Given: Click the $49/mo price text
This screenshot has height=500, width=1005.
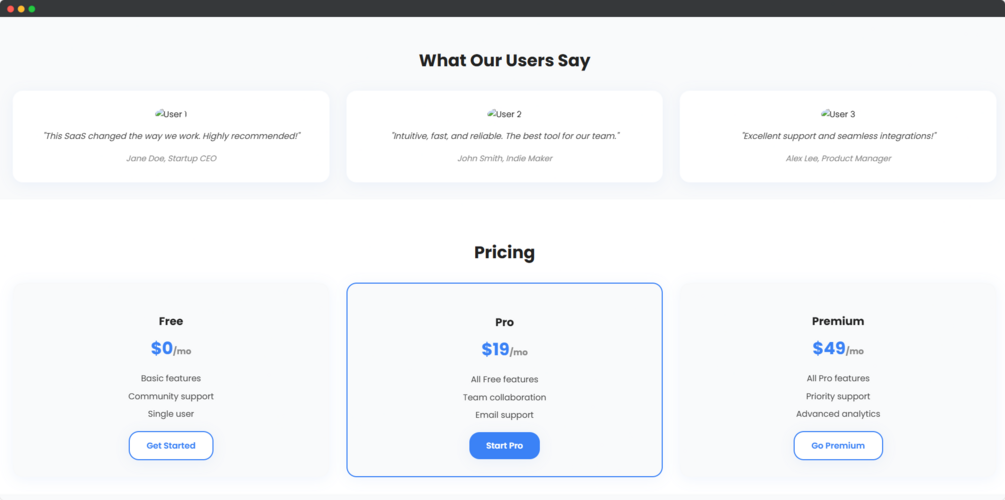Looking at the screenshot, I should [838, 349].
